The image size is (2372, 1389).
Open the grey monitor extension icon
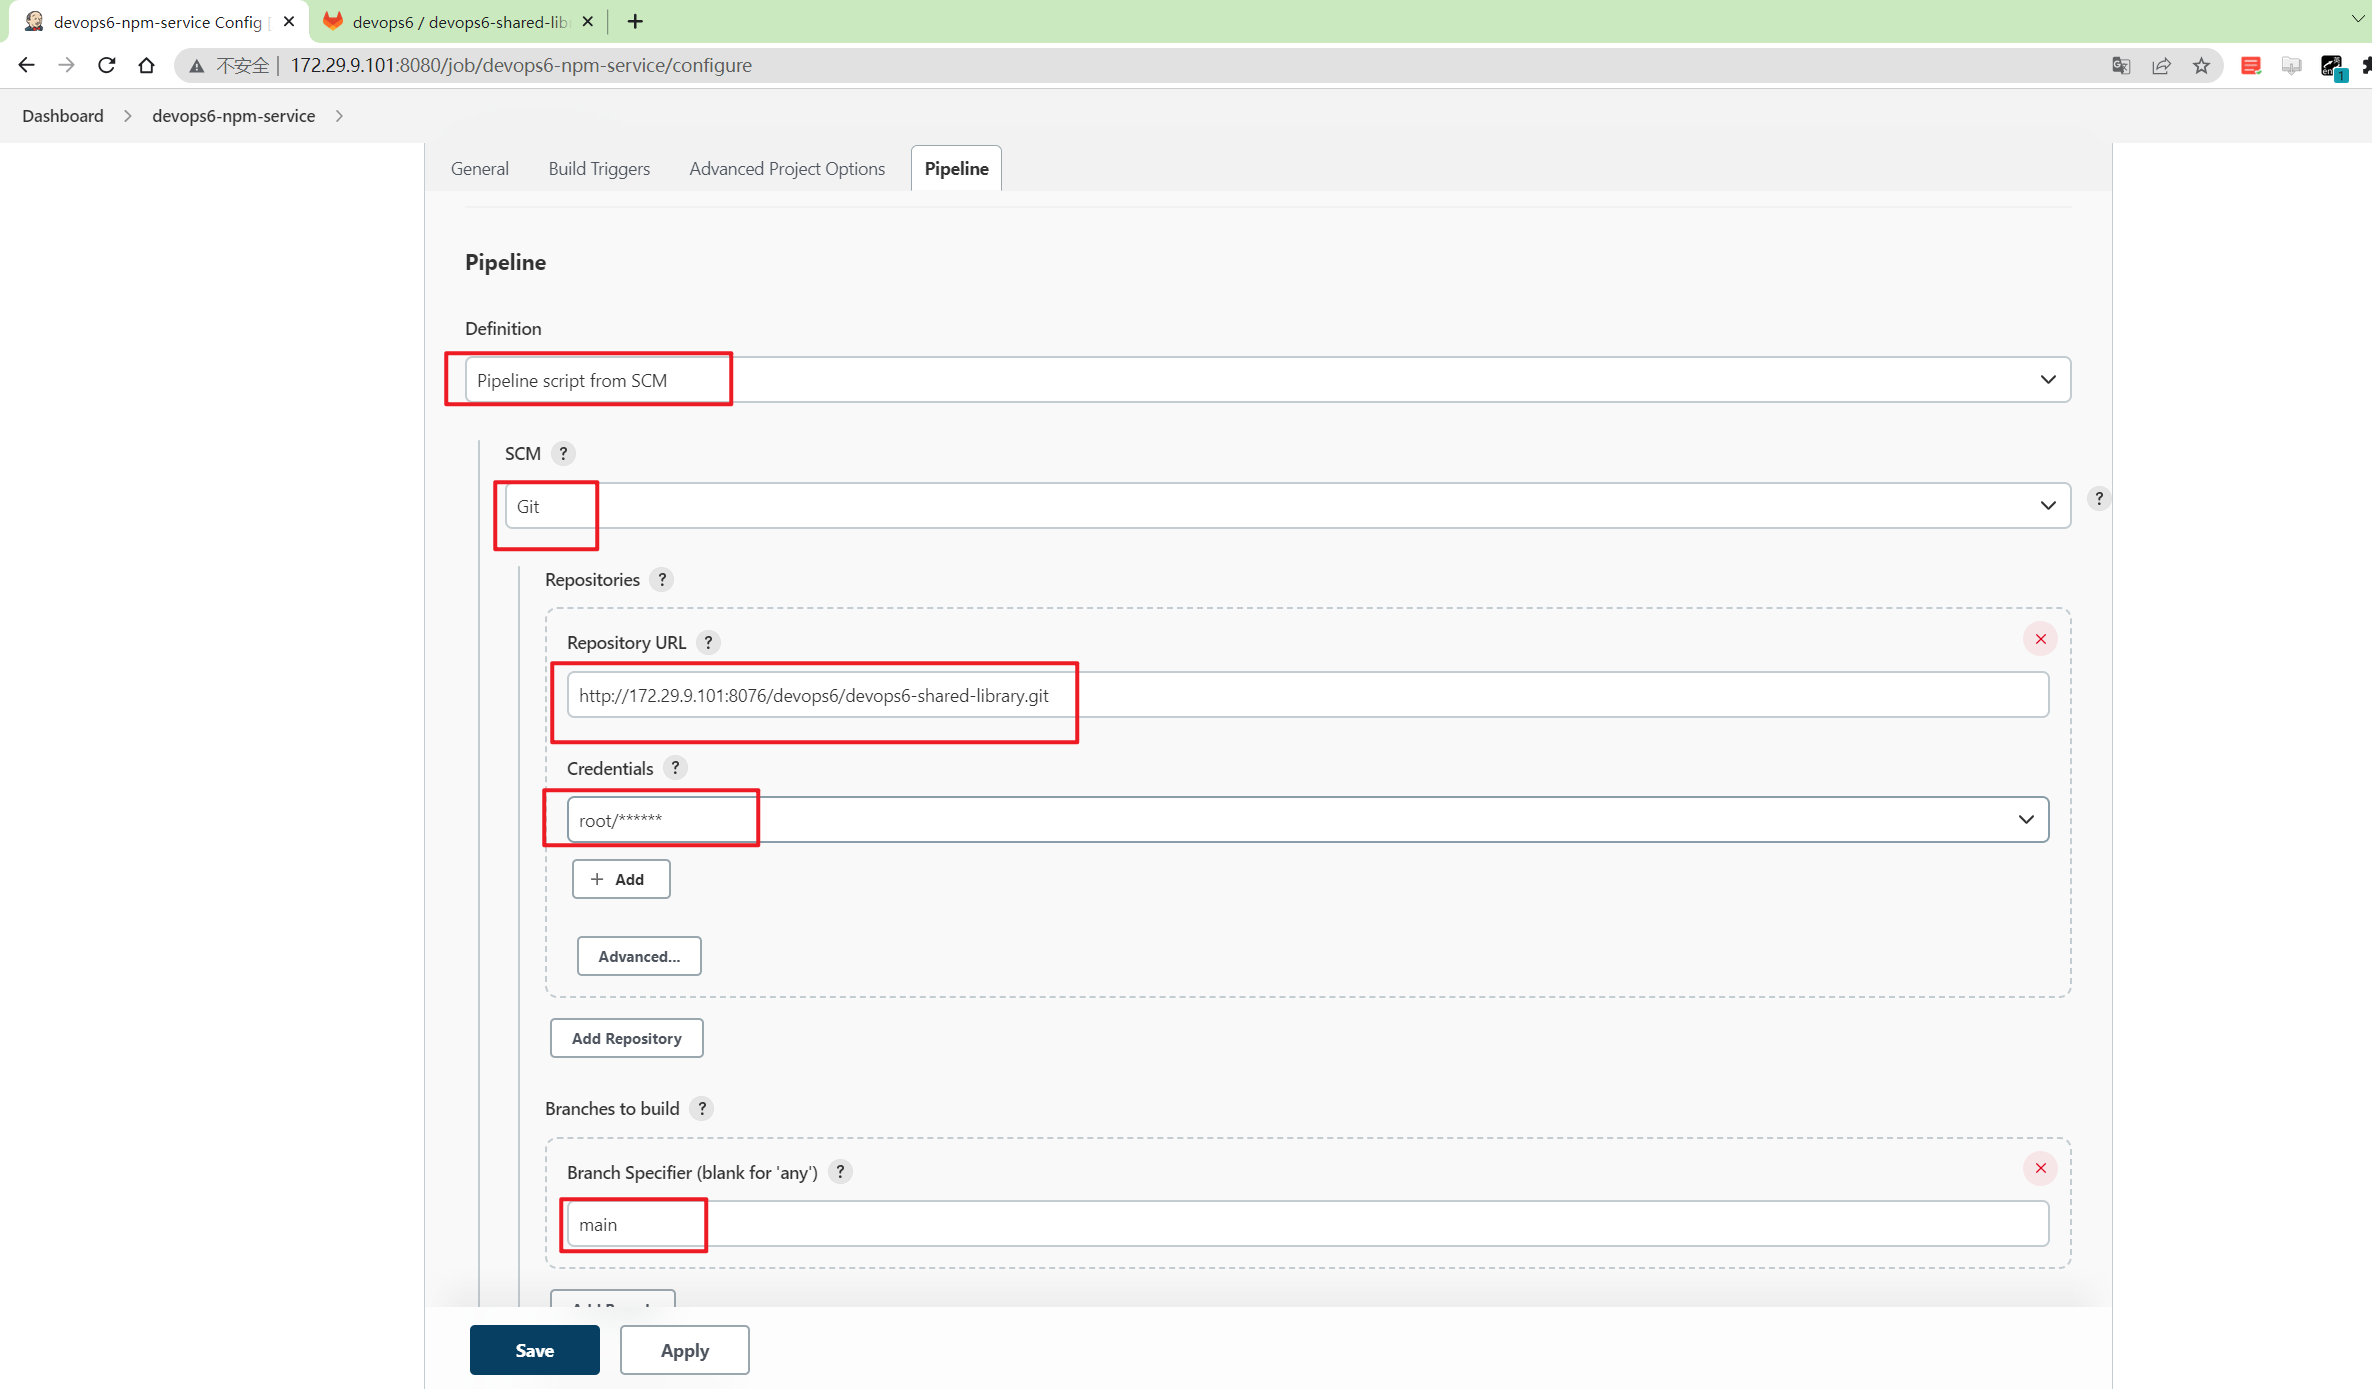[x=2291, y=65]
